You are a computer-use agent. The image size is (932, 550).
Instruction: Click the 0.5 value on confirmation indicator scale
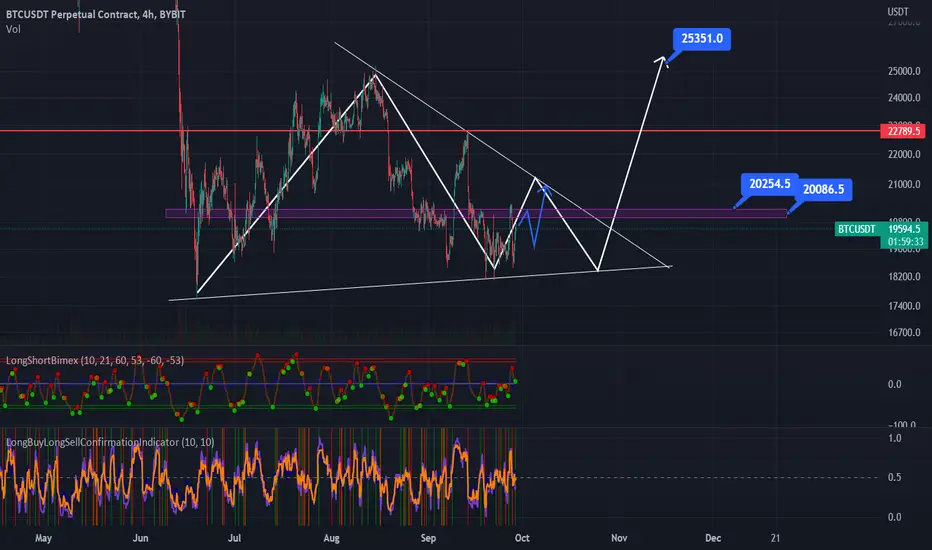[x=894, y=477]
